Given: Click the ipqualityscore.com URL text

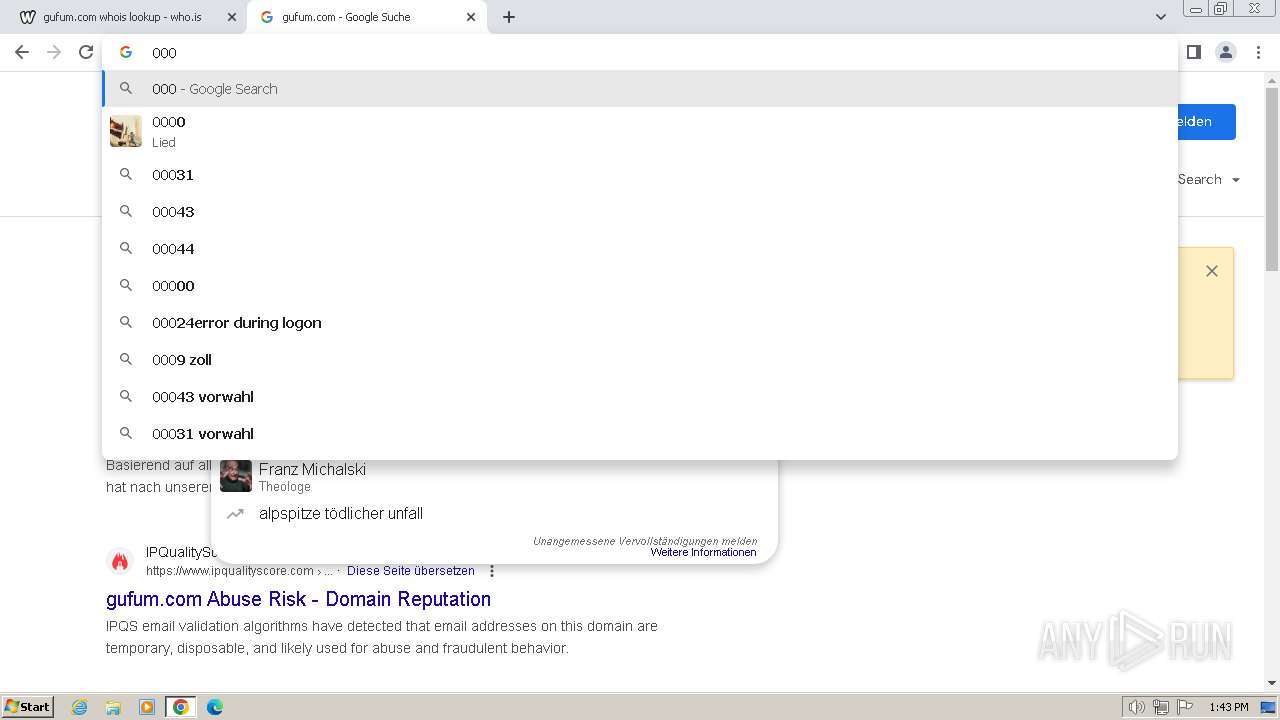Looking at the screenshot, I should pyautogui.click(x=230, y=571).
